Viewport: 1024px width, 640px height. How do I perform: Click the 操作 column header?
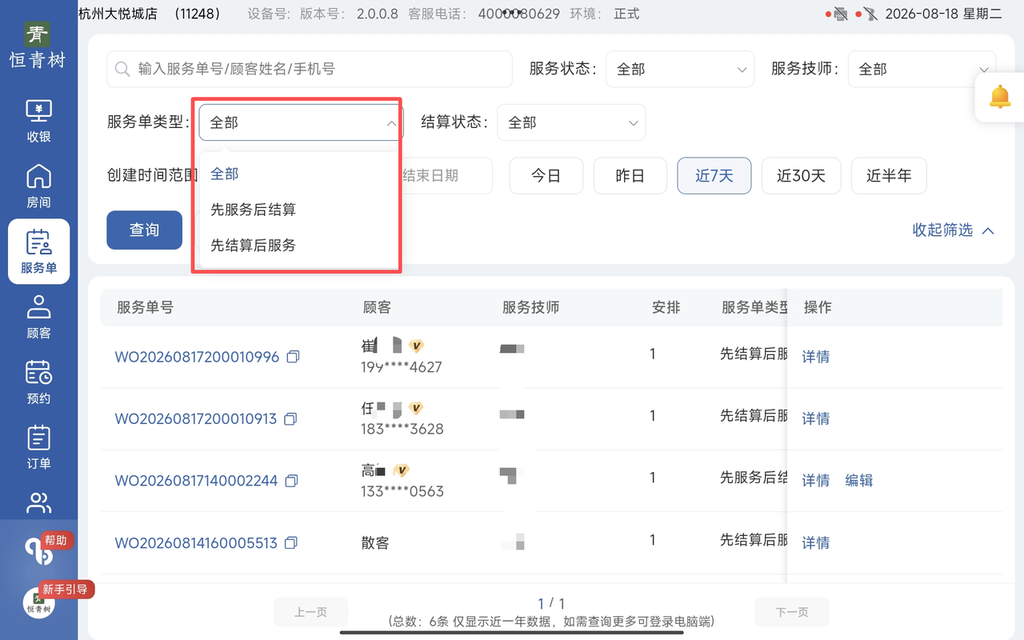tap(818, 307)
